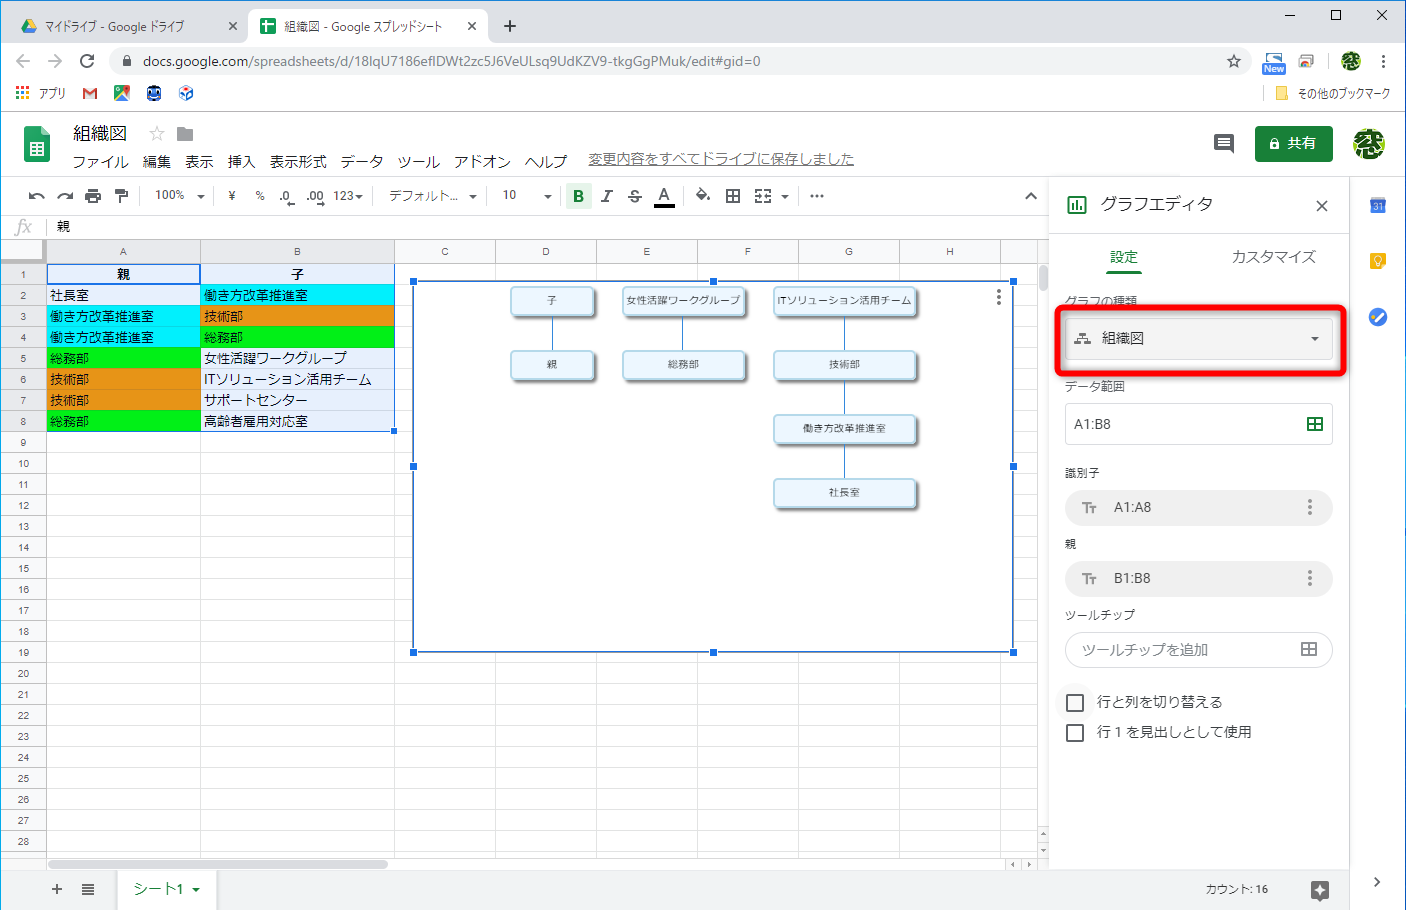
Task: Switch to the カスタマイズ tab
Action: (x=1272, y=257)
